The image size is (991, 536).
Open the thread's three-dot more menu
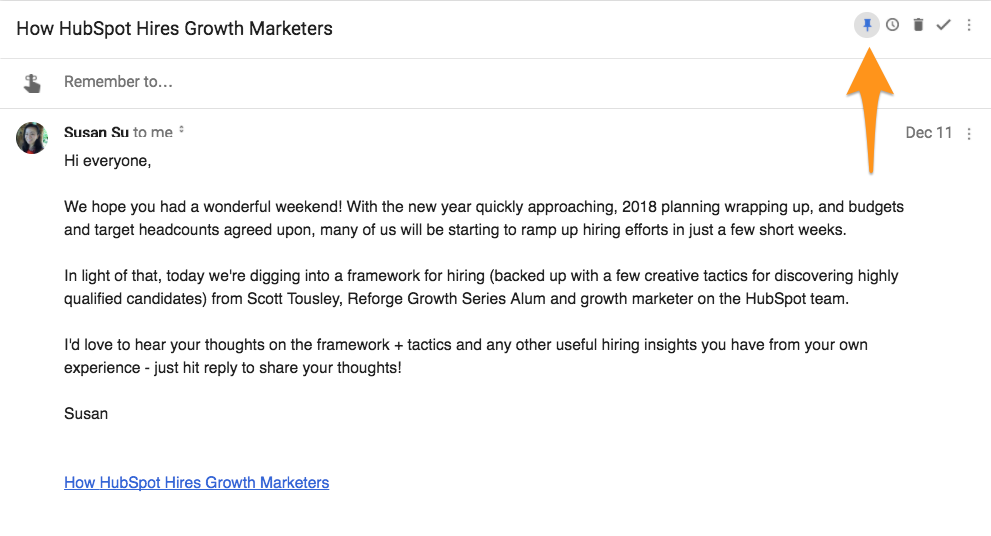(969, 25)
